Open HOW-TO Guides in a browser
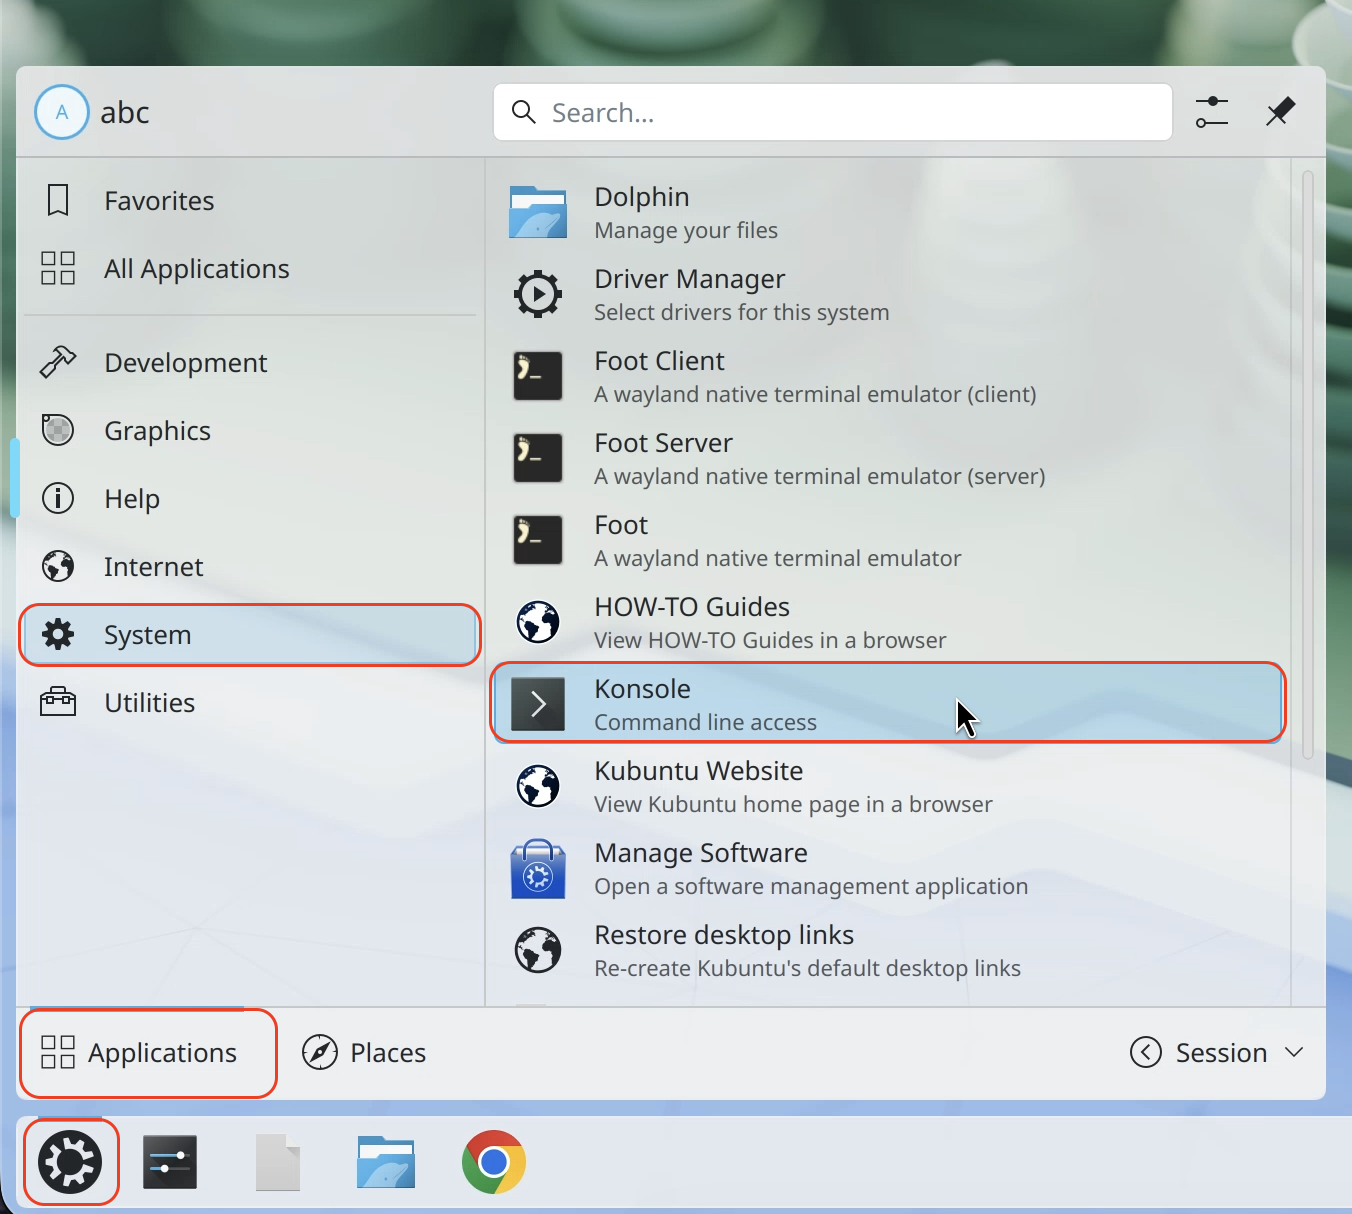1352x1214 pixels. point(888,622)
